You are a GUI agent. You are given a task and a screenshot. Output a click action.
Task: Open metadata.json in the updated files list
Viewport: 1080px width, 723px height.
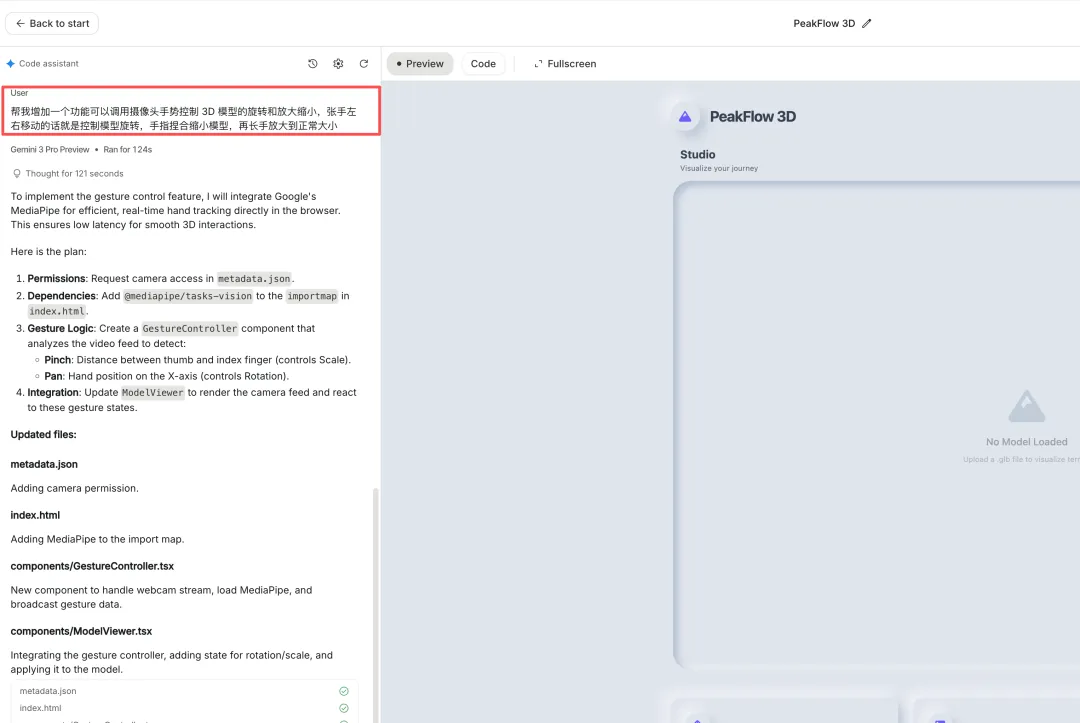pyautogui.click(x=48, y=691)
